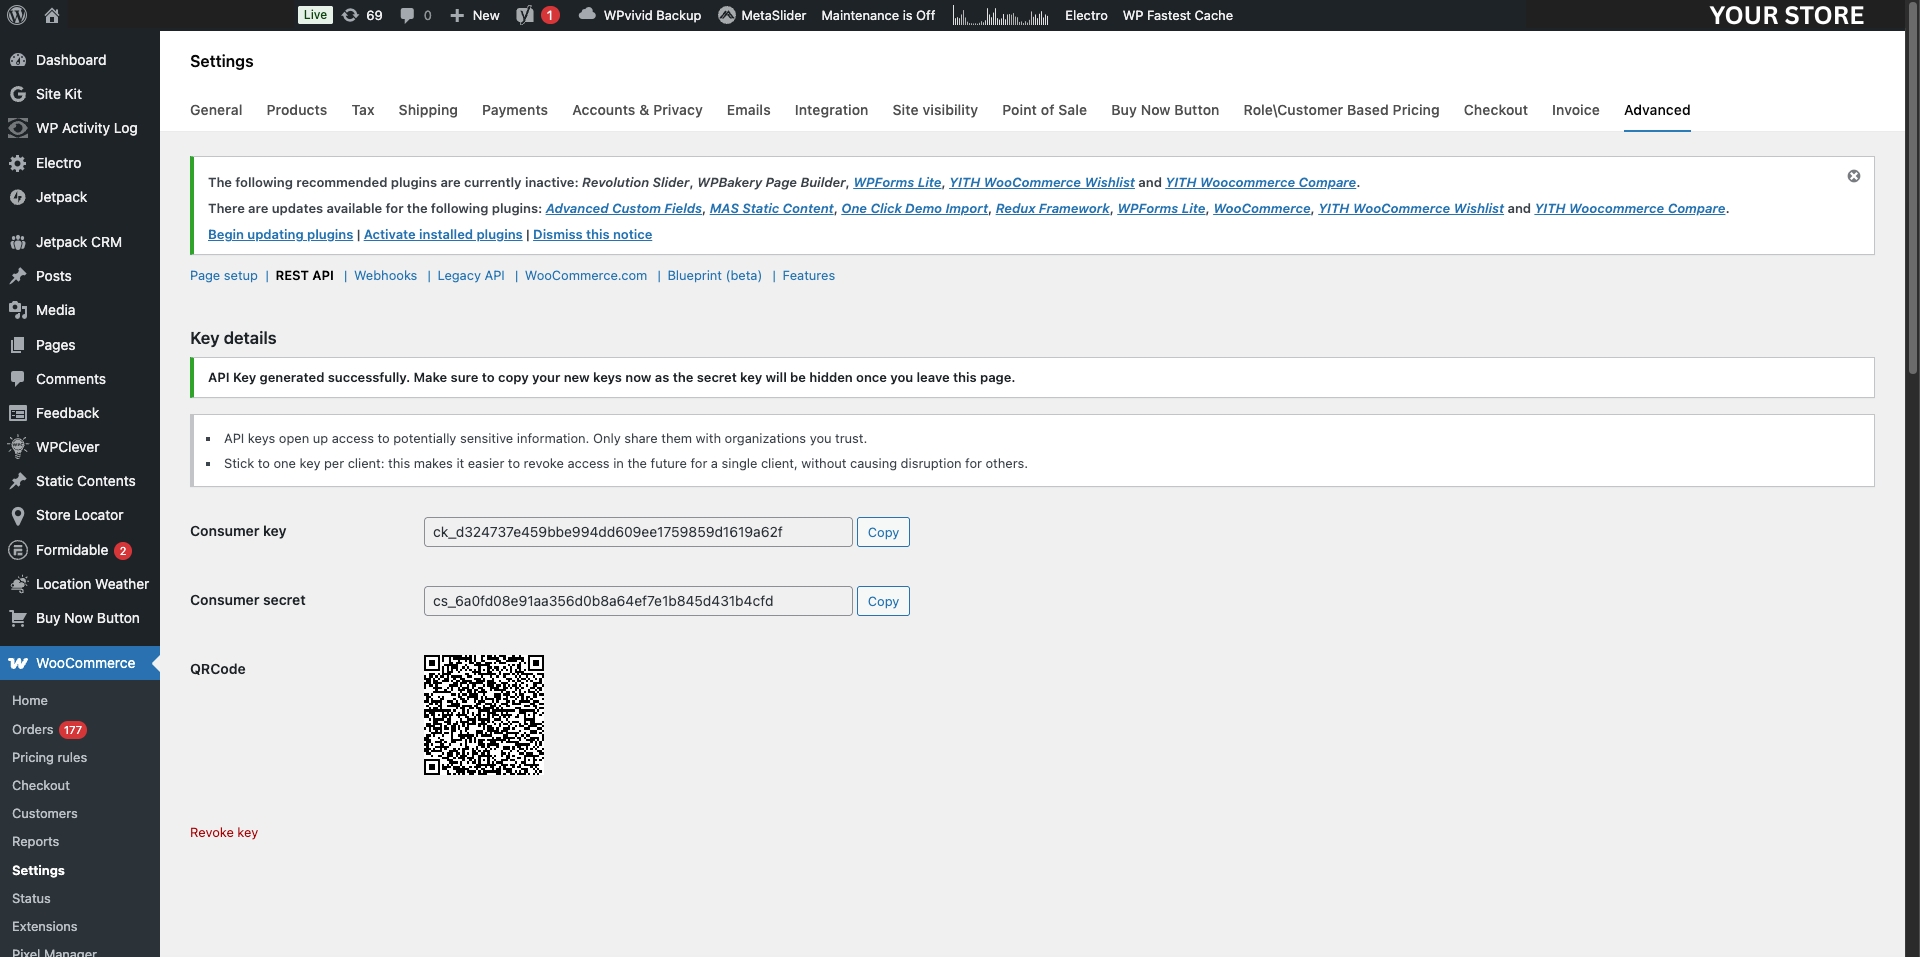Click inside the Consumer key field

(x=638, y=532)
